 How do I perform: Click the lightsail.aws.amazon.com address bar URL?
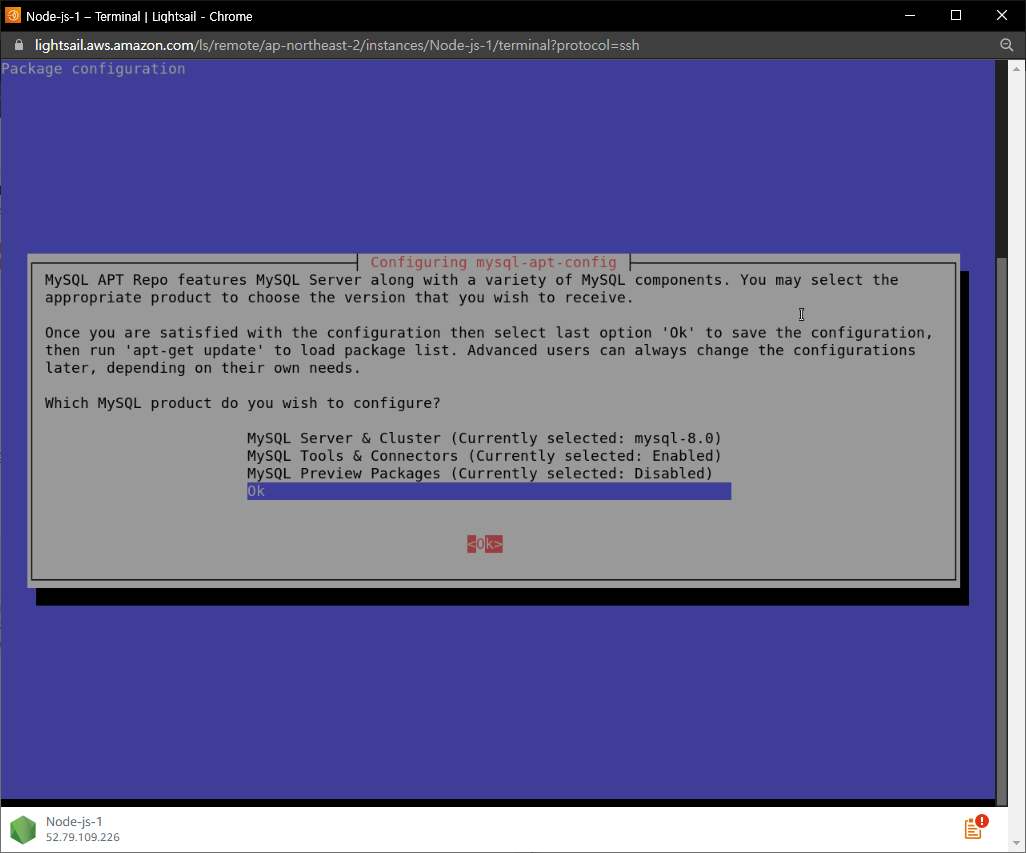pos(337,45)
